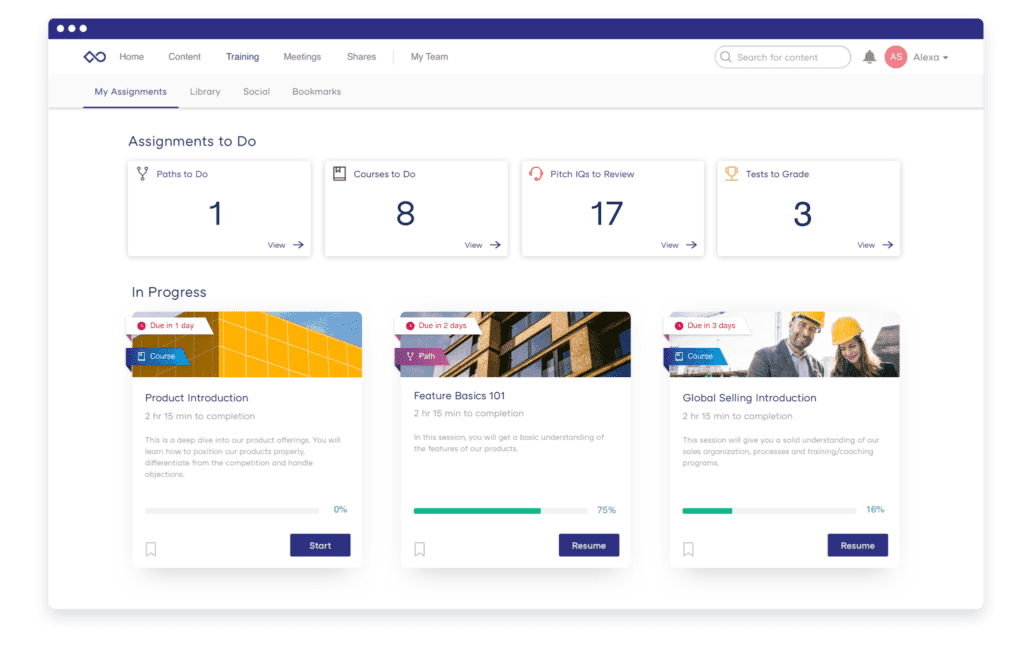Click into the Search for content field
Image resolution: width=1024 pixels, height=659 pixels.
click(x=790, y=57)
